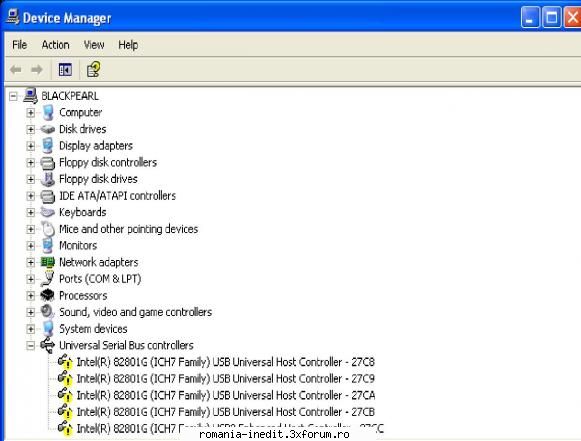Select Universal Serial Bus controllers label

(x=126, y=345)
